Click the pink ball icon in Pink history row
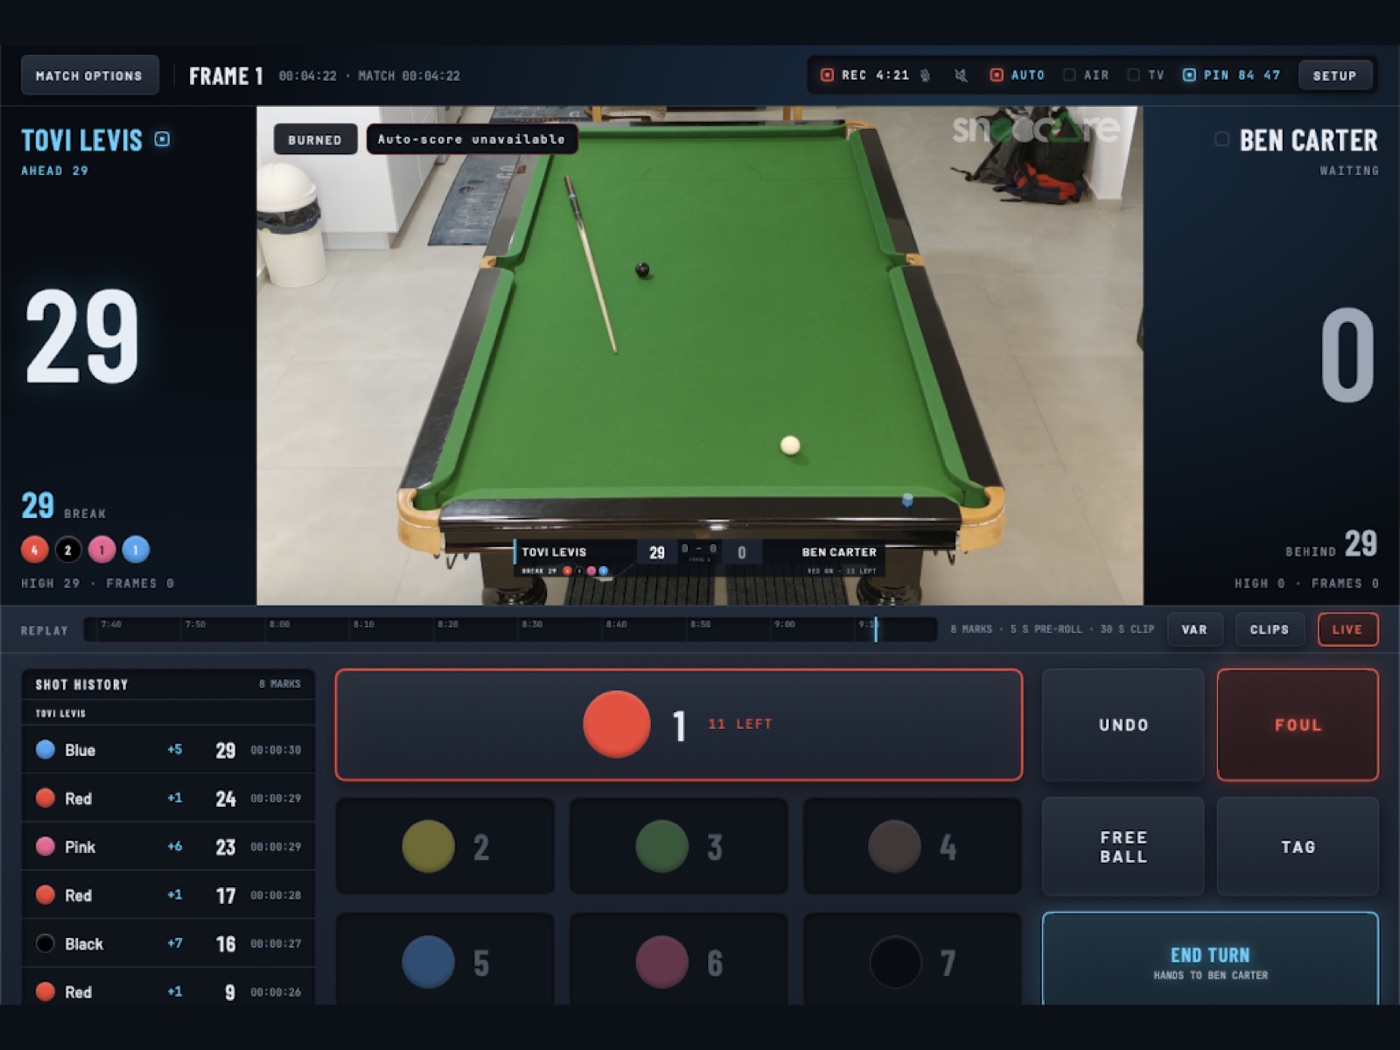 tap(45, 846)
